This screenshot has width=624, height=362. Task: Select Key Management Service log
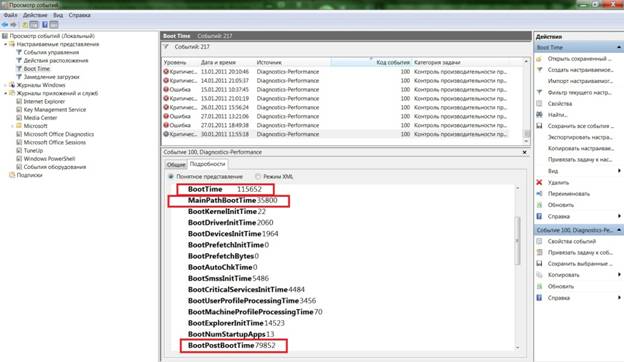[x=55, y=109]
